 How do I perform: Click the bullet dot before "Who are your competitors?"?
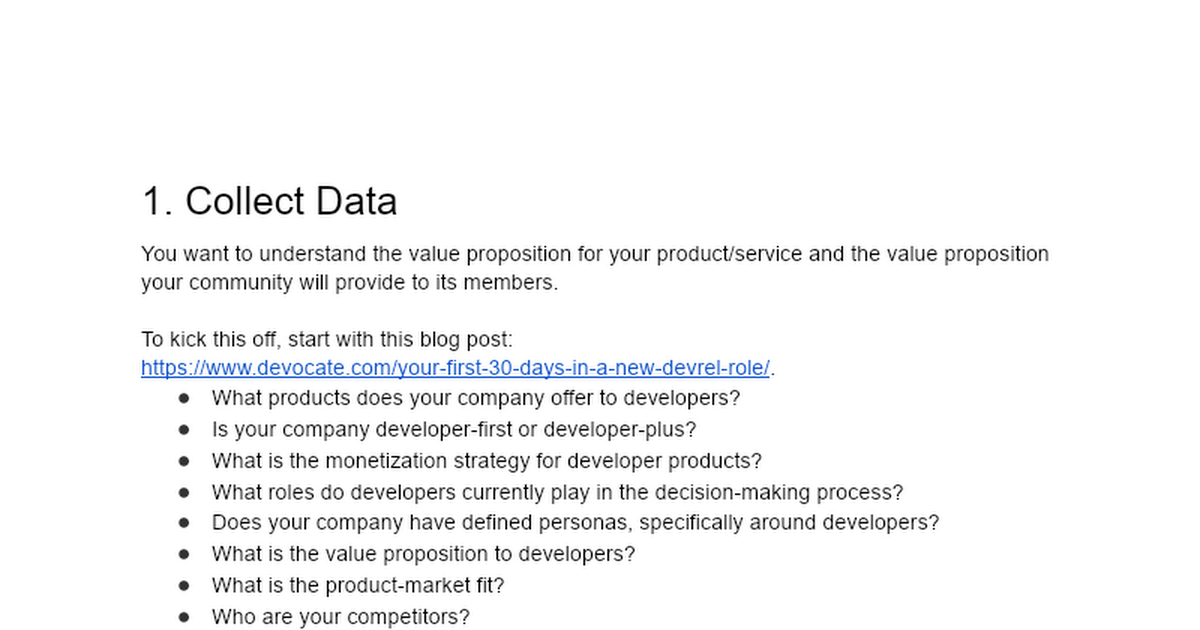pos(184,617)
